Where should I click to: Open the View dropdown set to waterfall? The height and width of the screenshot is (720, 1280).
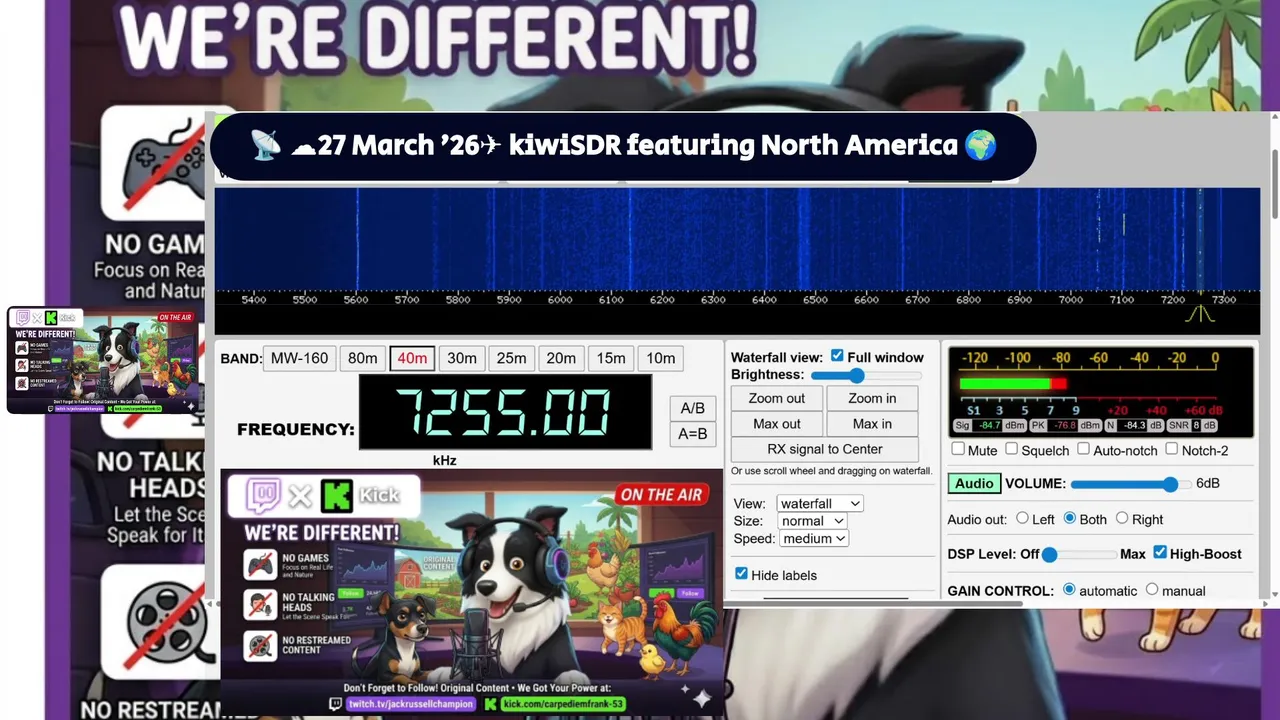(x=819, y=504)
